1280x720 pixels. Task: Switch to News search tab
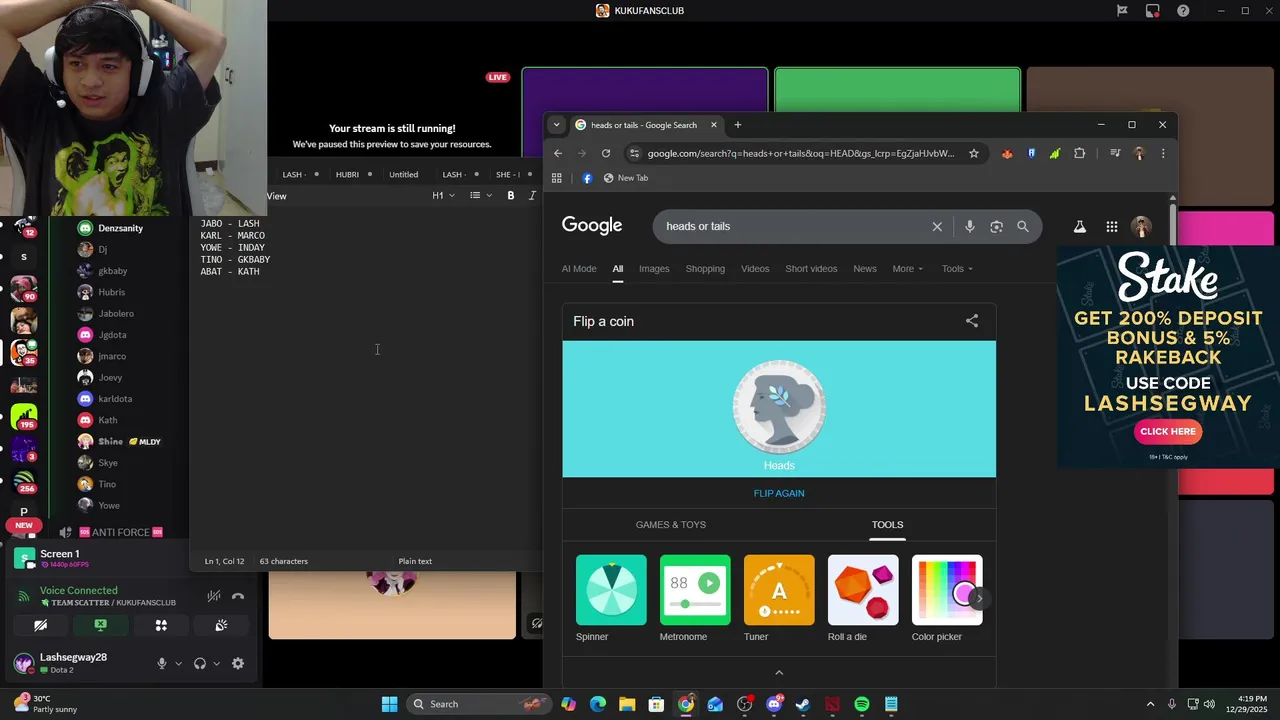click(x=865, y=269)
